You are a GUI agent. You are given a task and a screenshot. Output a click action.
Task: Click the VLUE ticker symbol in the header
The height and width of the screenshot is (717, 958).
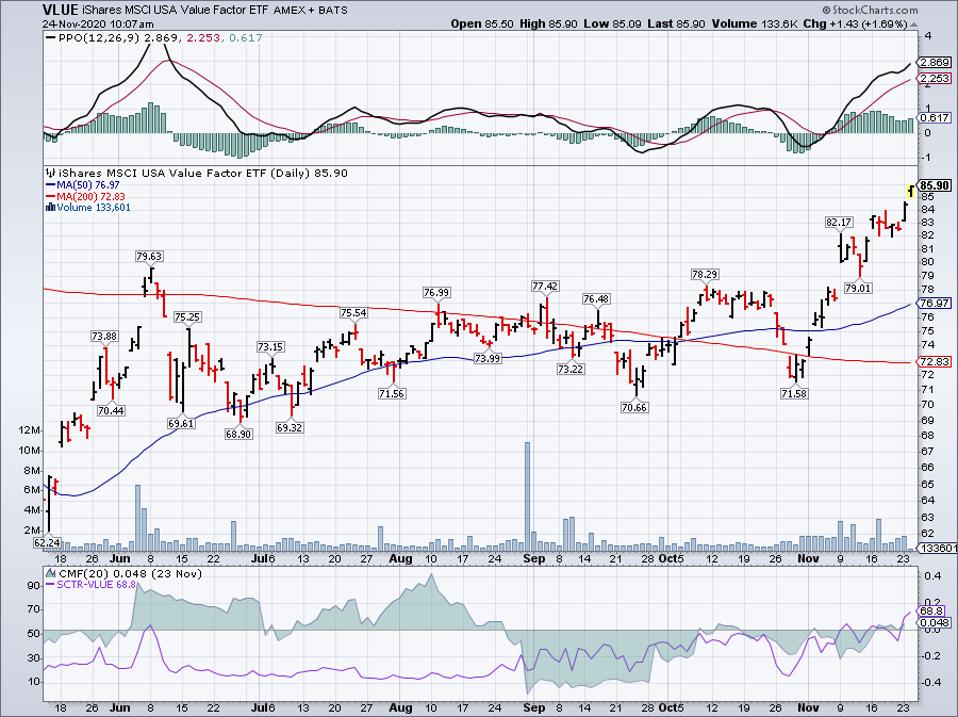pyautogui.click(x=60, y=10)
